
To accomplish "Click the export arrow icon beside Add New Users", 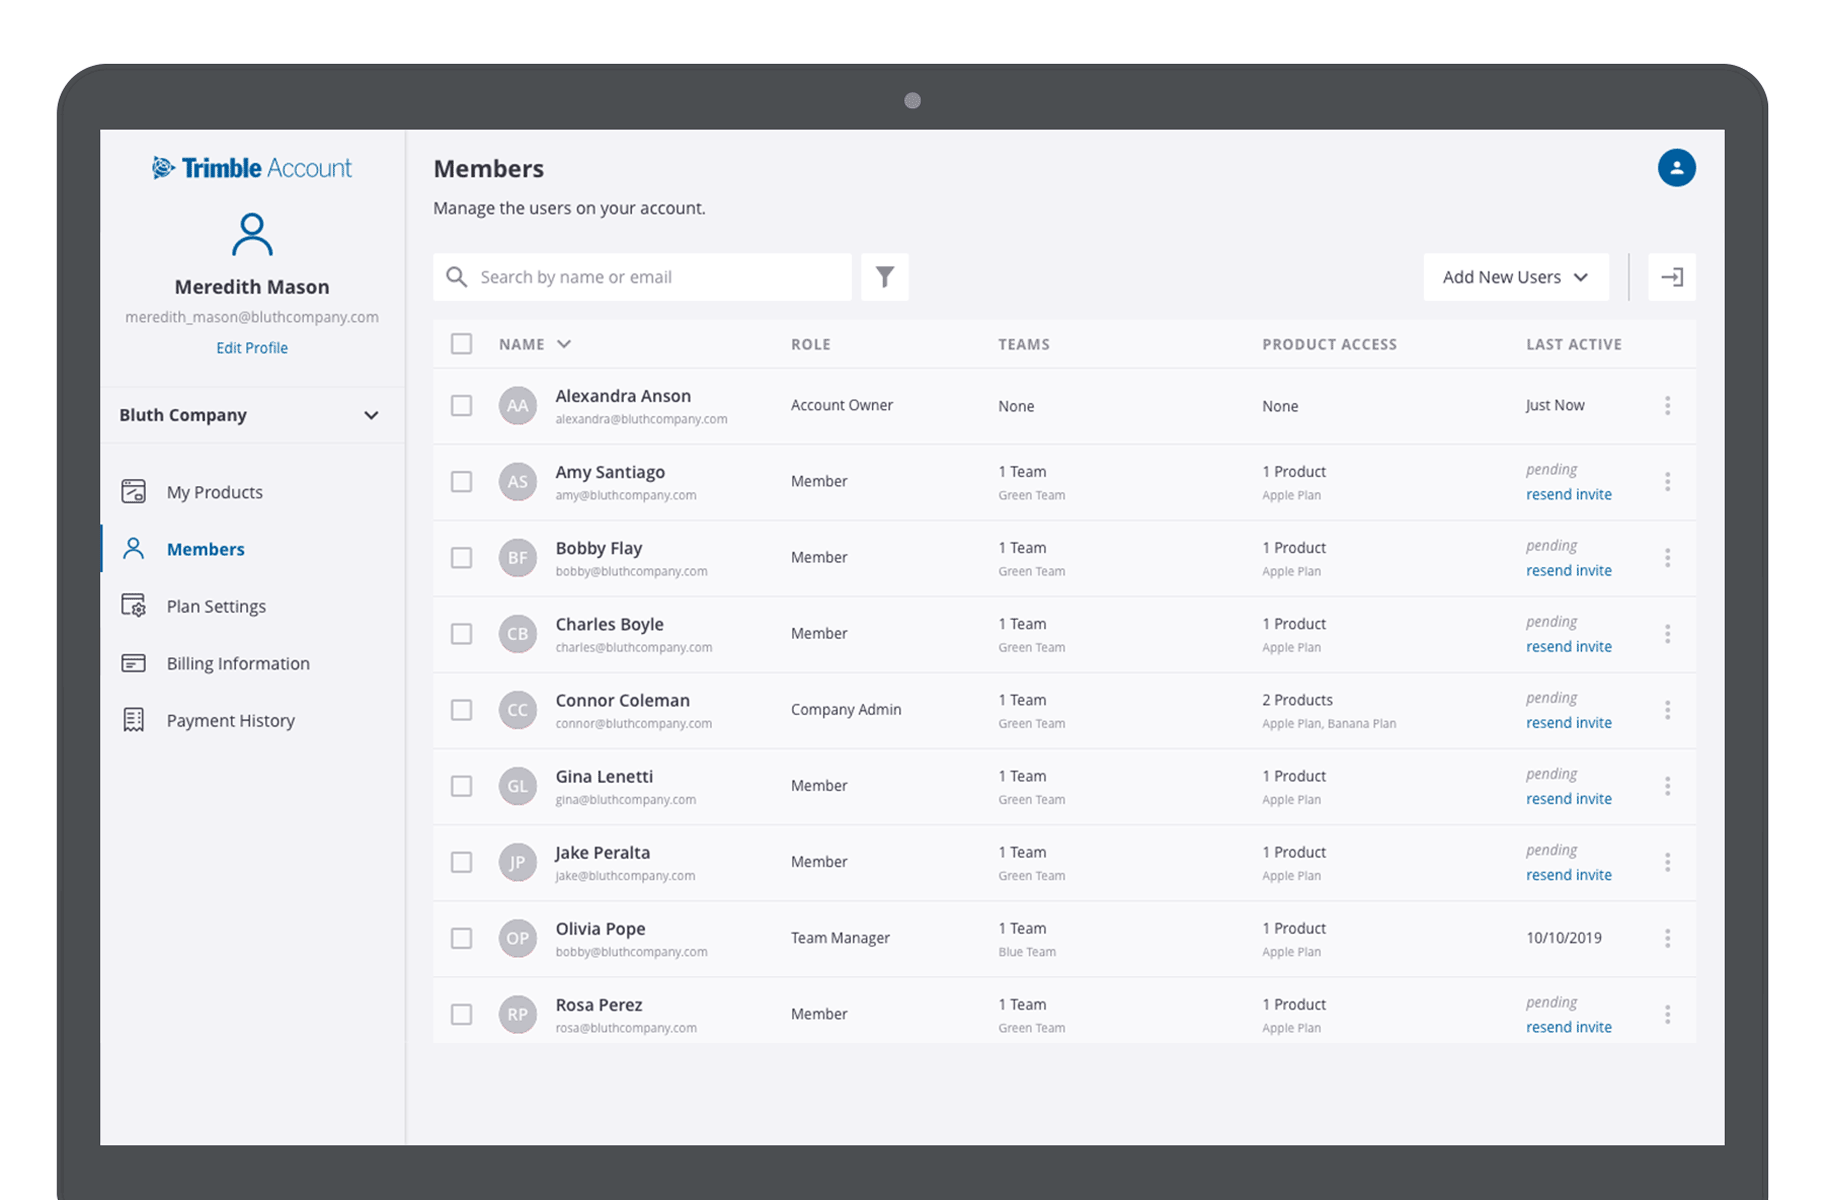I will [1671, 277].
